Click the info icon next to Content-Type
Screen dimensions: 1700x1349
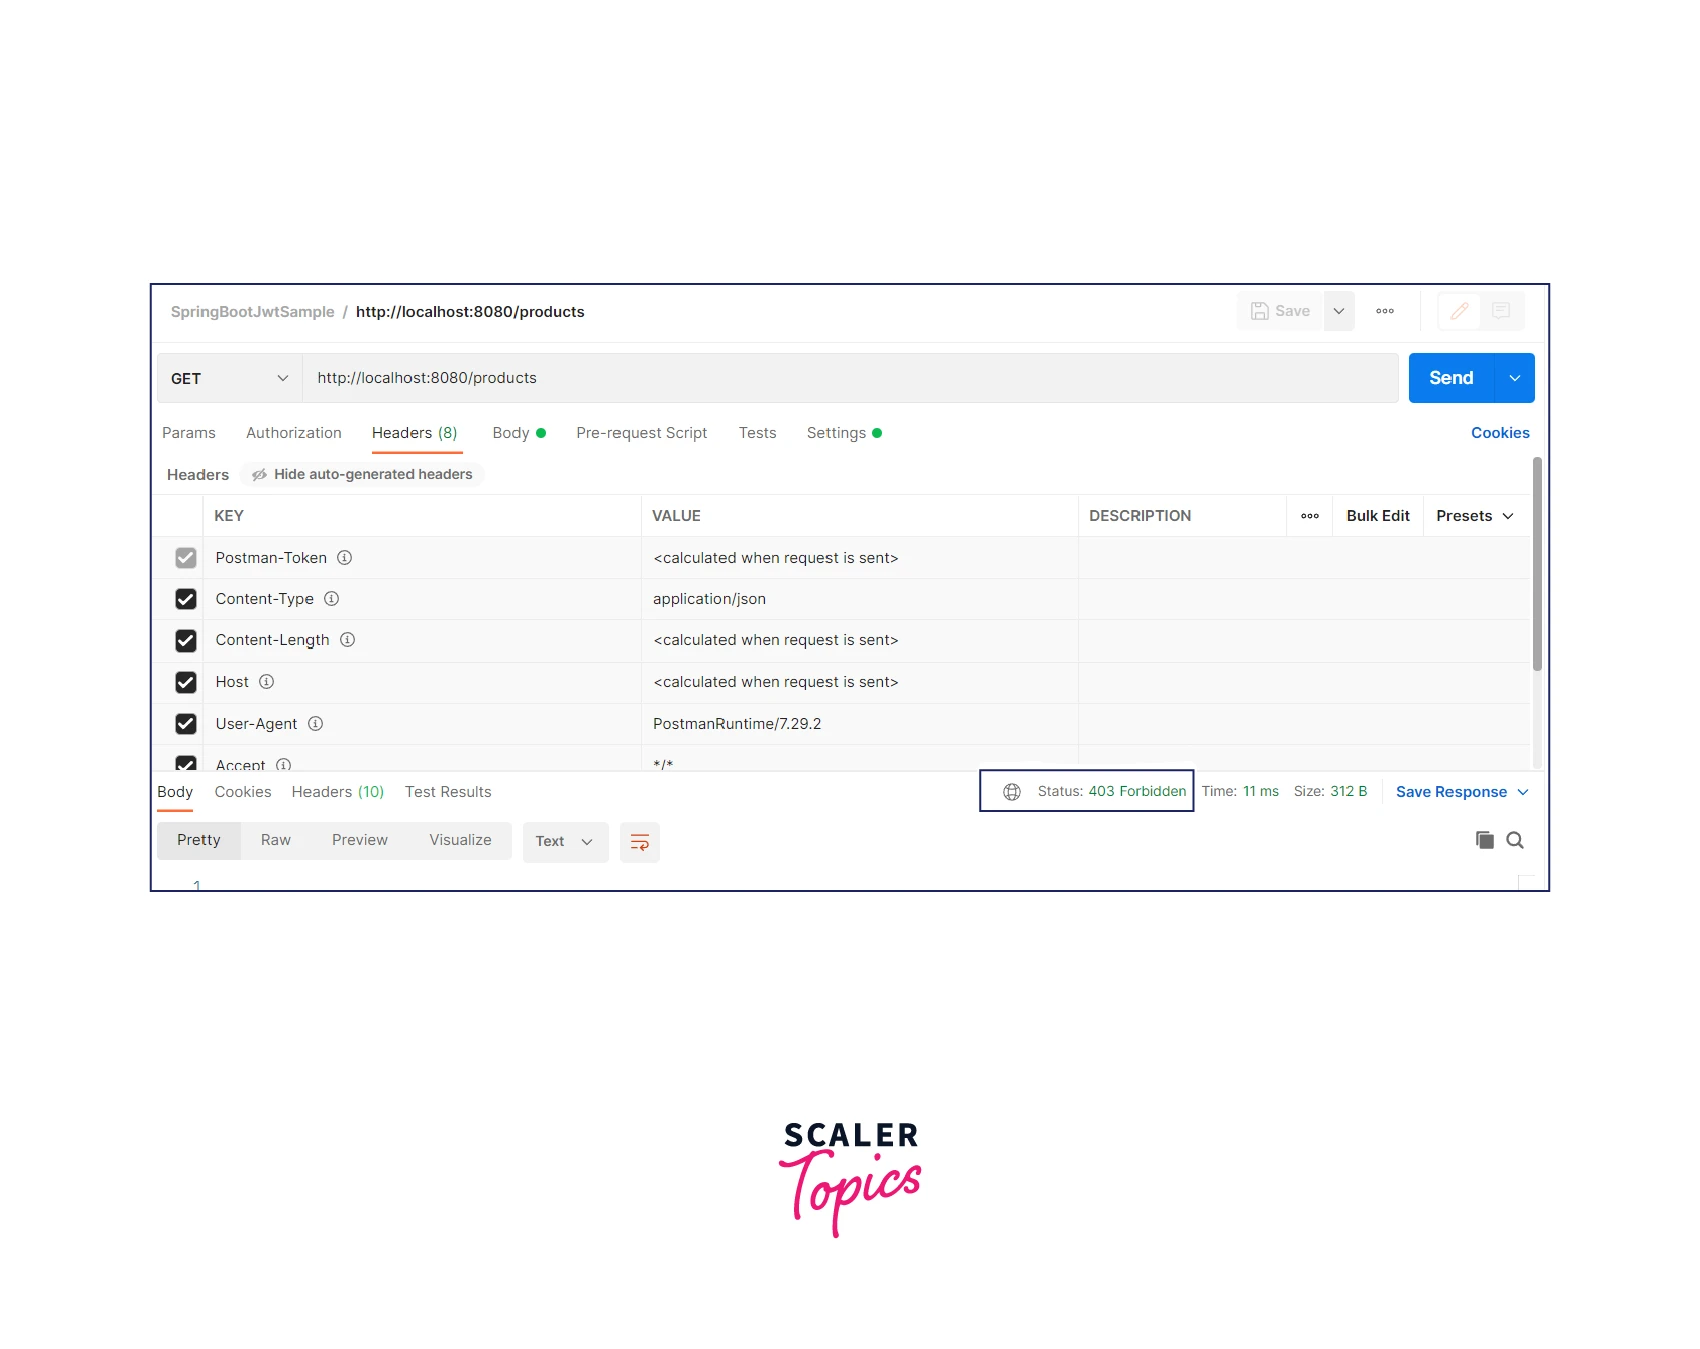[332, 599]
